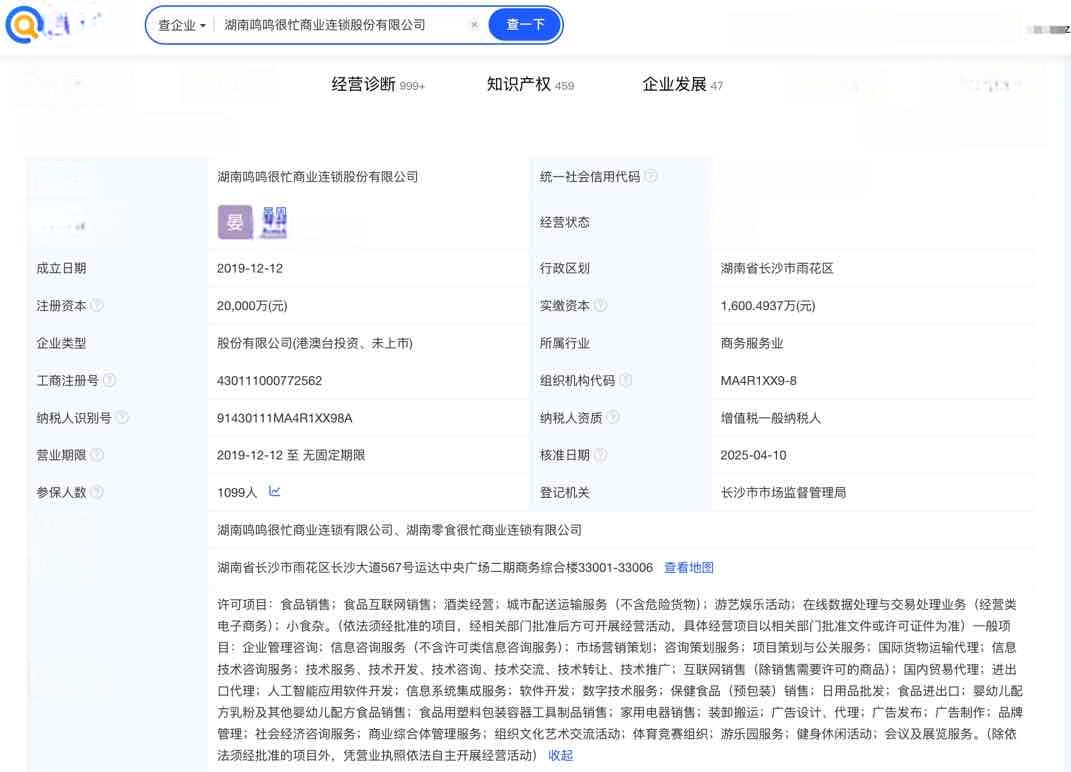Switch to the 经营诊断 tab
The height and width of the screenshot is (772, 1071).
pyautogui.click(x=378, y=85)
